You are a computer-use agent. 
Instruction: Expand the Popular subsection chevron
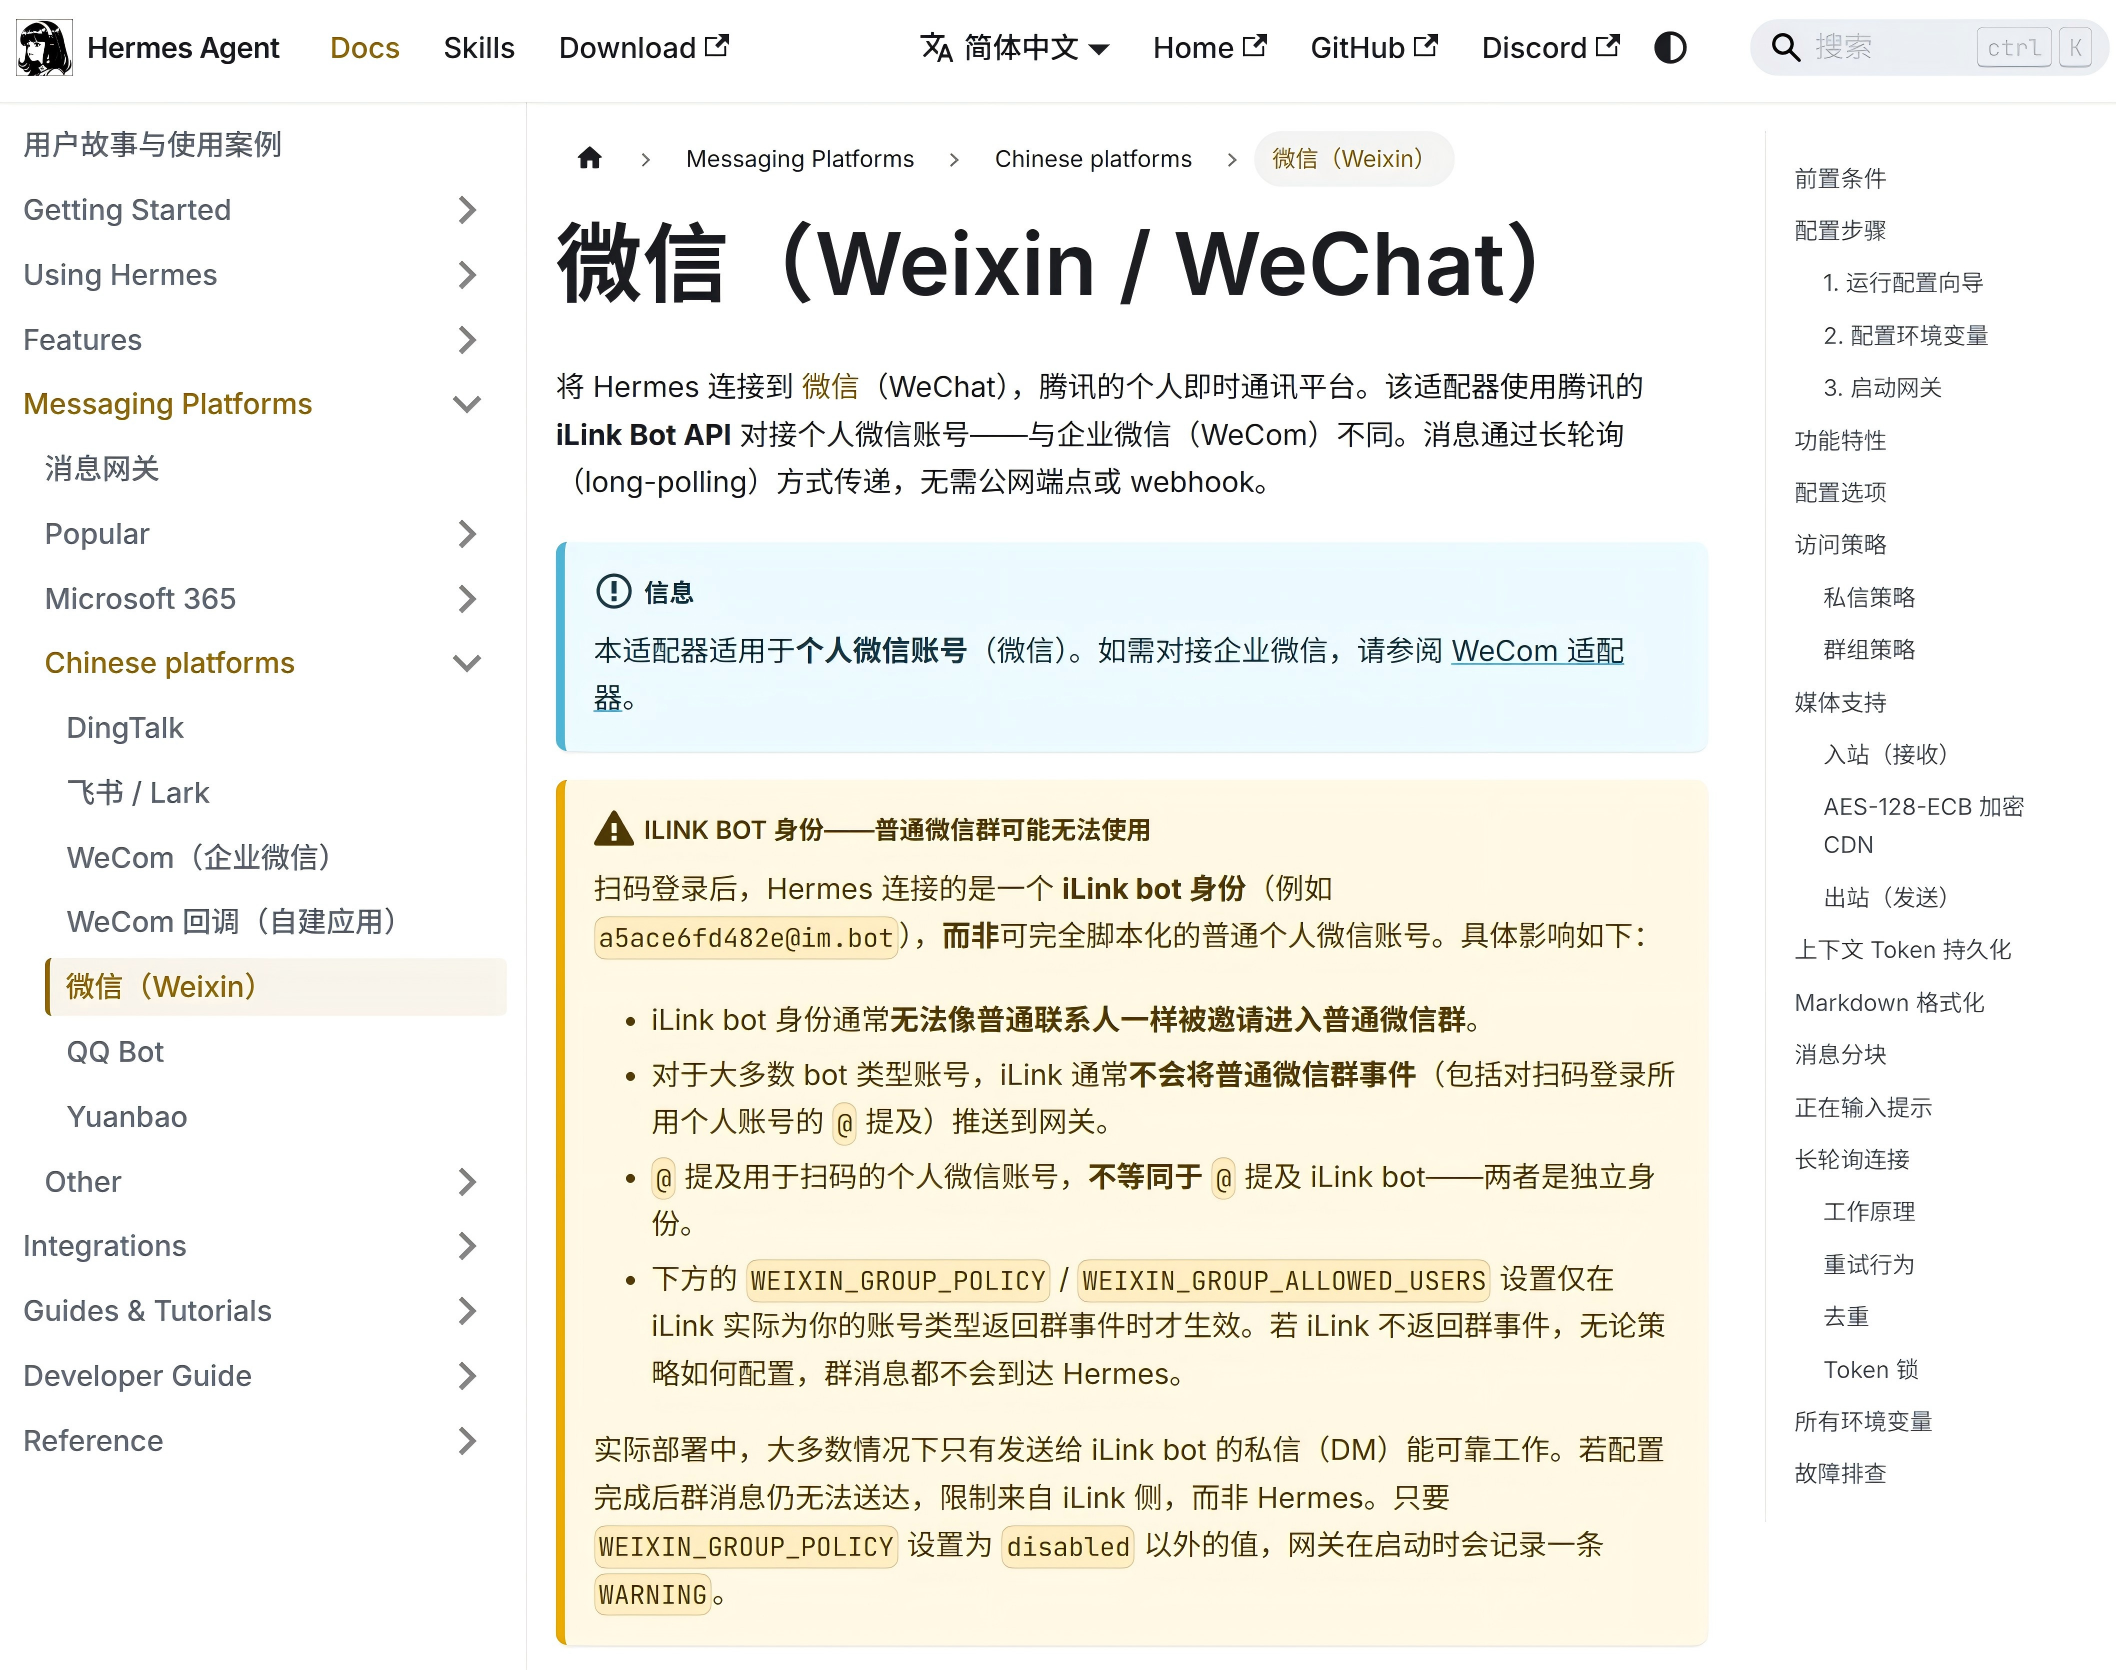(x=467, y=534)
